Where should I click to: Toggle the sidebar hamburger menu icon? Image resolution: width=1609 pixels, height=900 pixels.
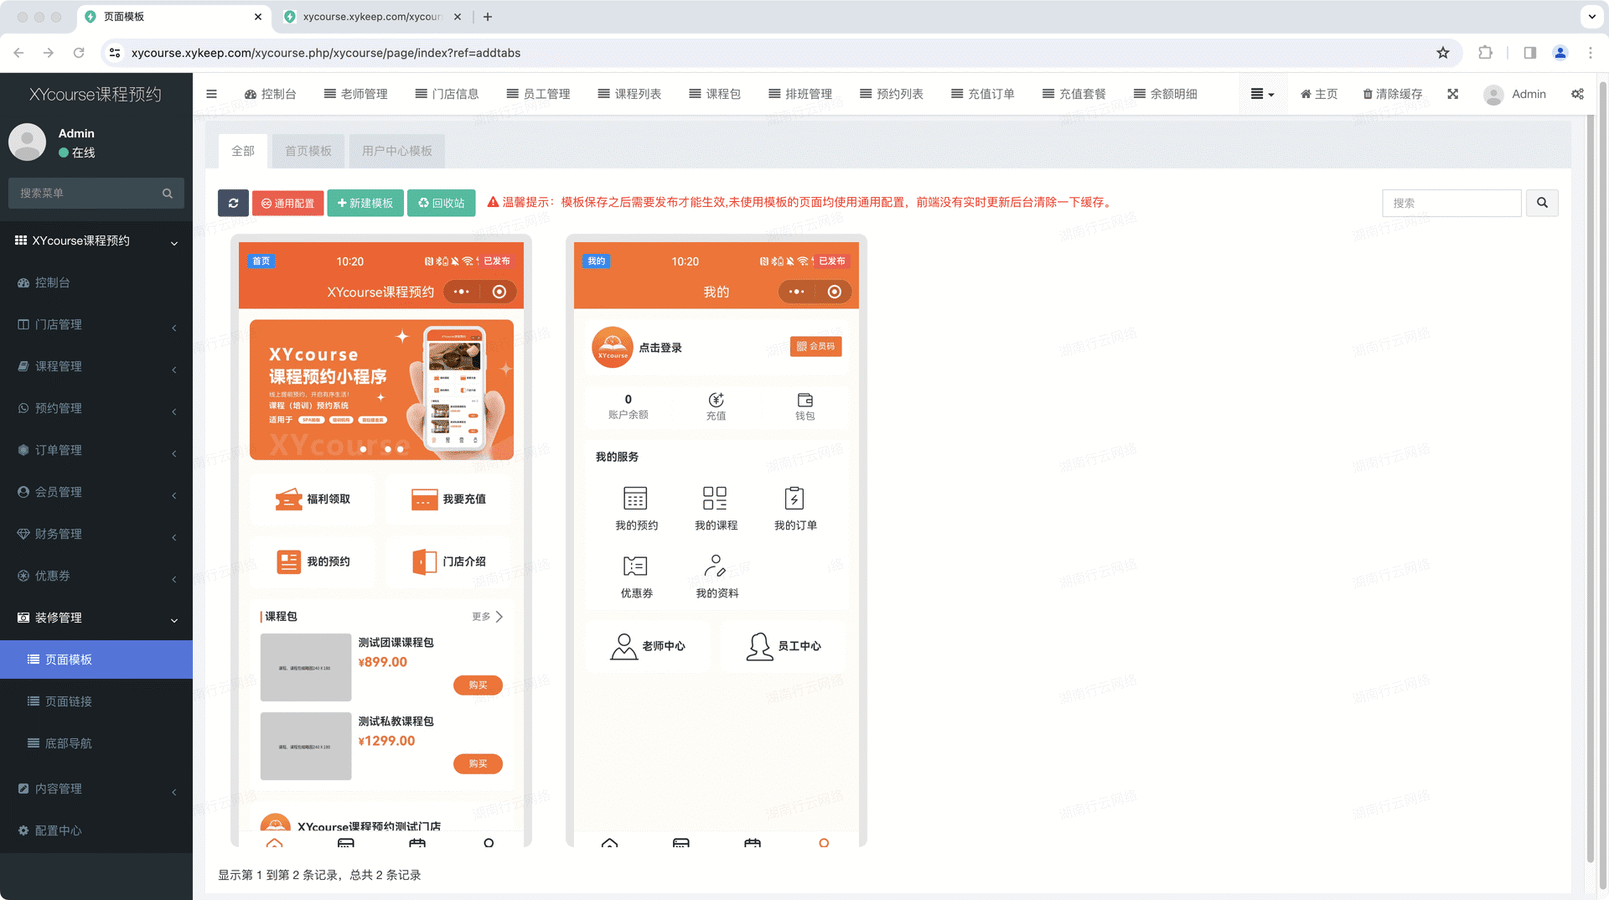tap(211, 94)
